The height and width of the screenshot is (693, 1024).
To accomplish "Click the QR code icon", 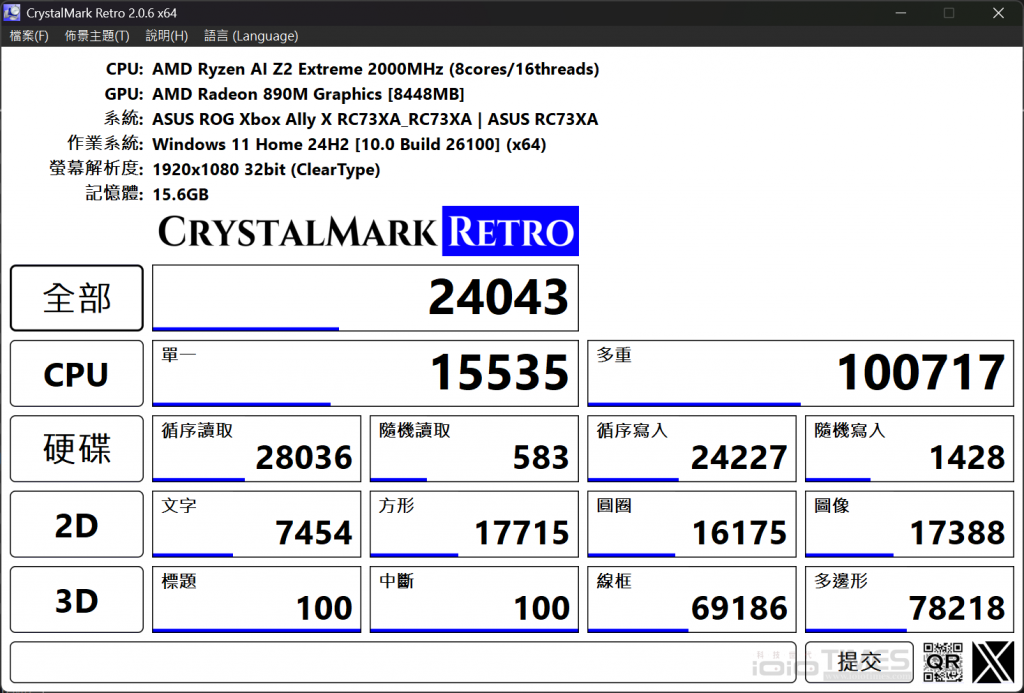I will click(942, 662).
